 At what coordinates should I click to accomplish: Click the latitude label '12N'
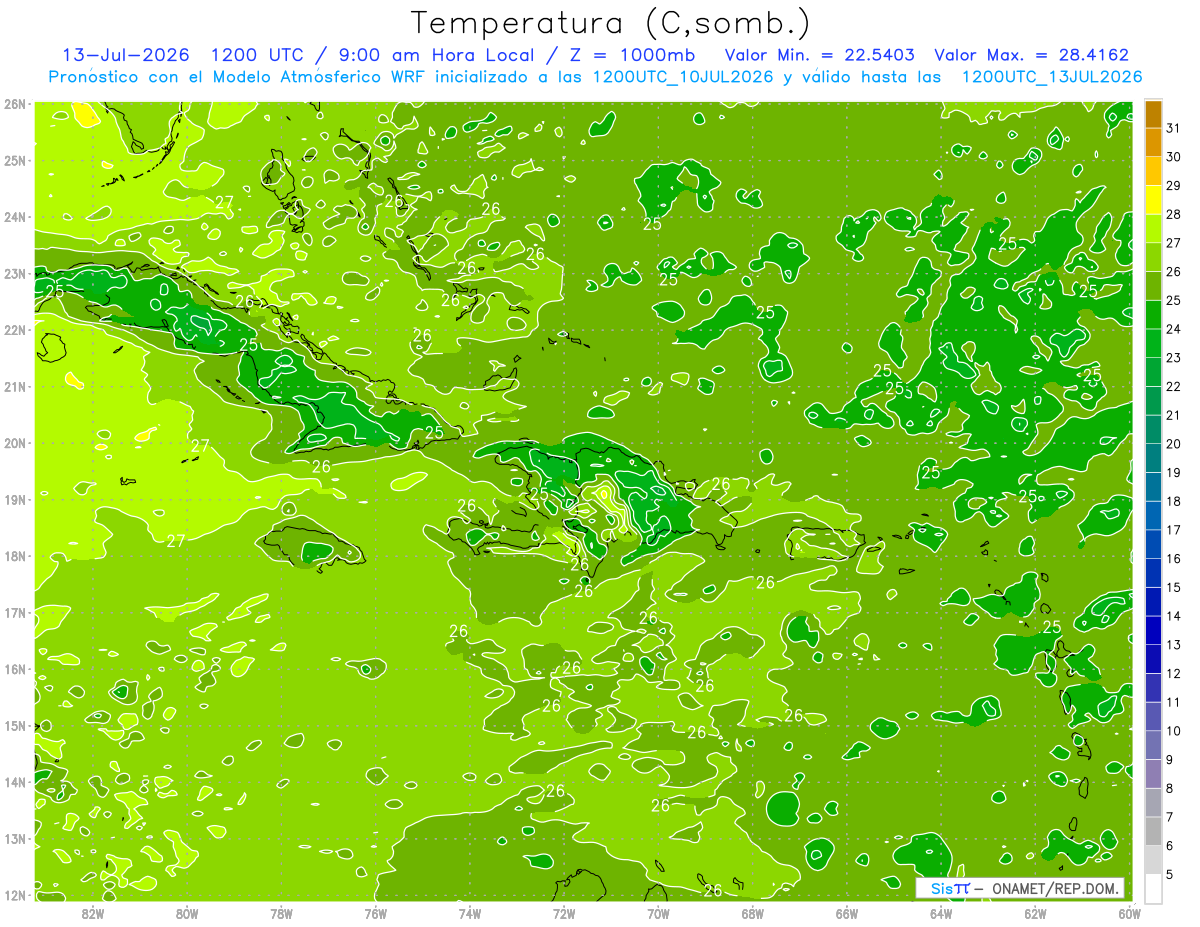pyautogui.click(x=14, y=895)
